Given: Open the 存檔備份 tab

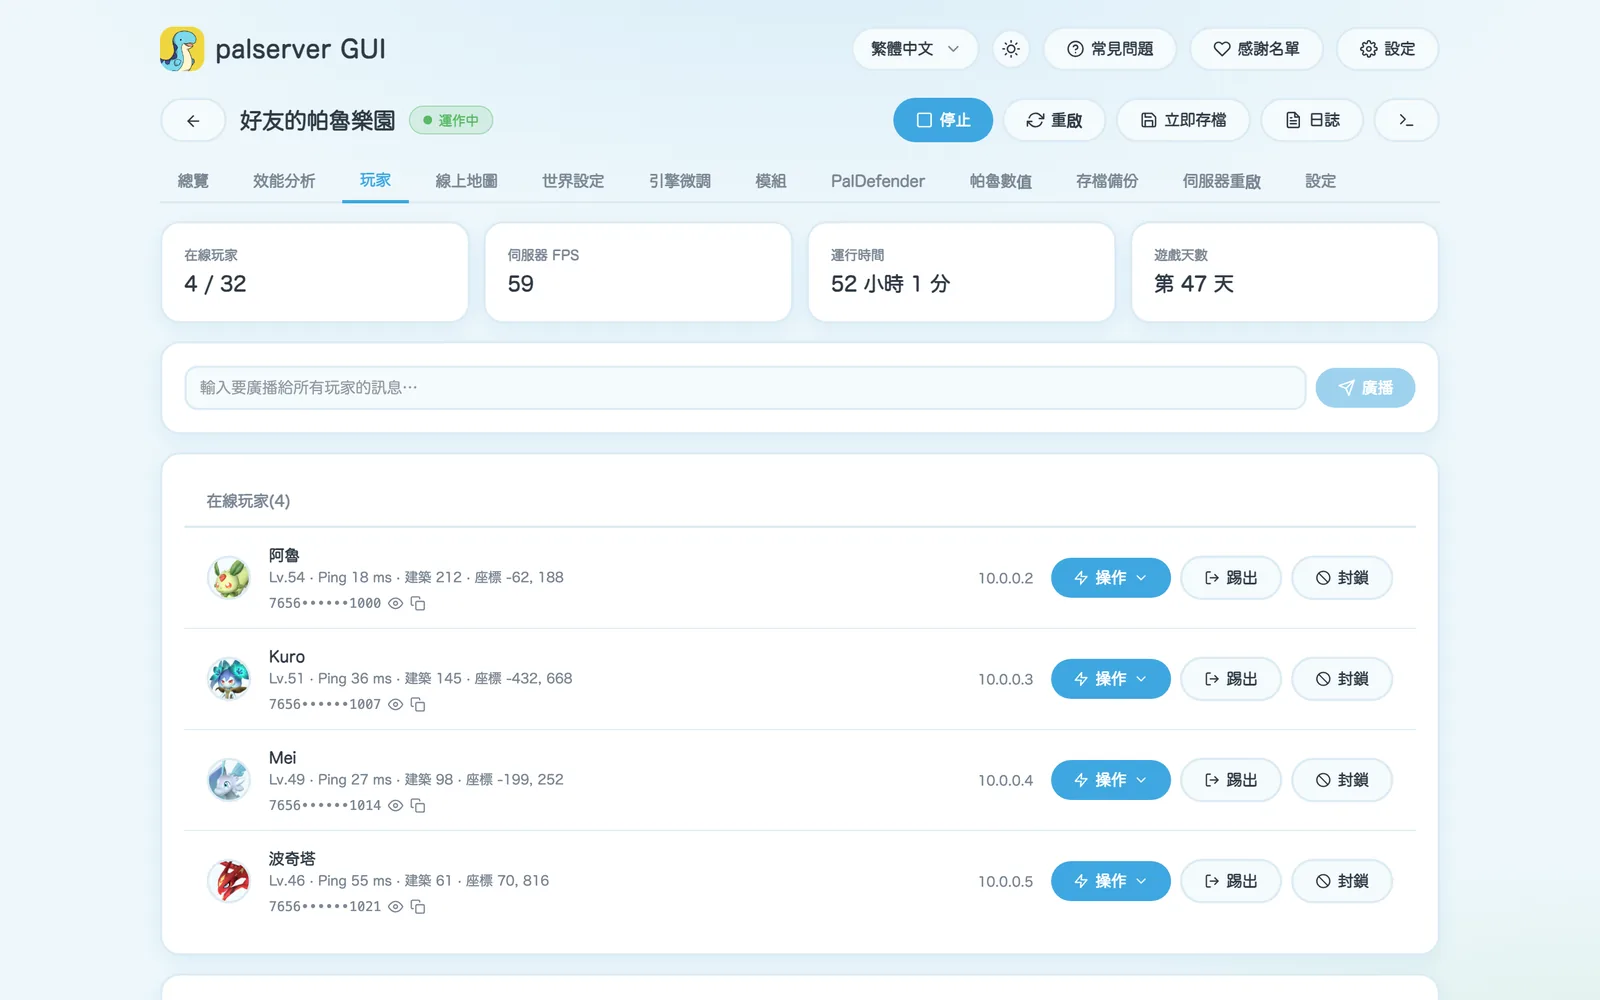Looking at the screenshot, I should pyautogui.click(x=1107, y=181).
